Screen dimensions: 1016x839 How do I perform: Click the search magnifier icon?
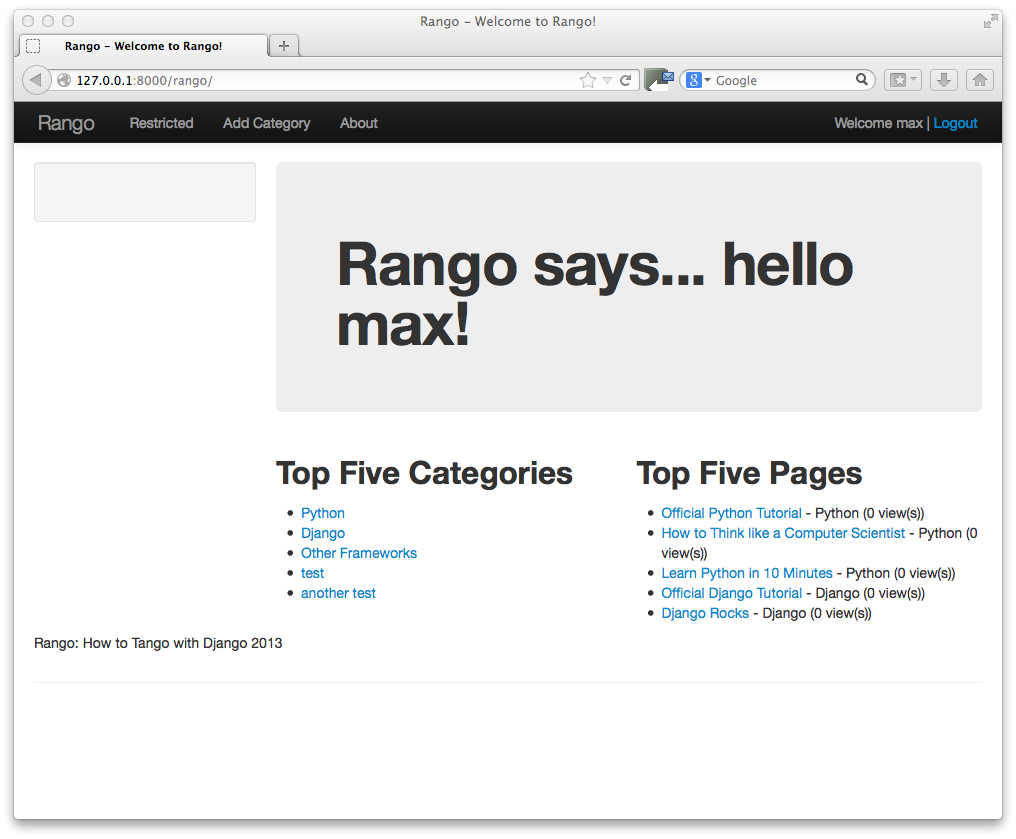[x=861, y=80]
